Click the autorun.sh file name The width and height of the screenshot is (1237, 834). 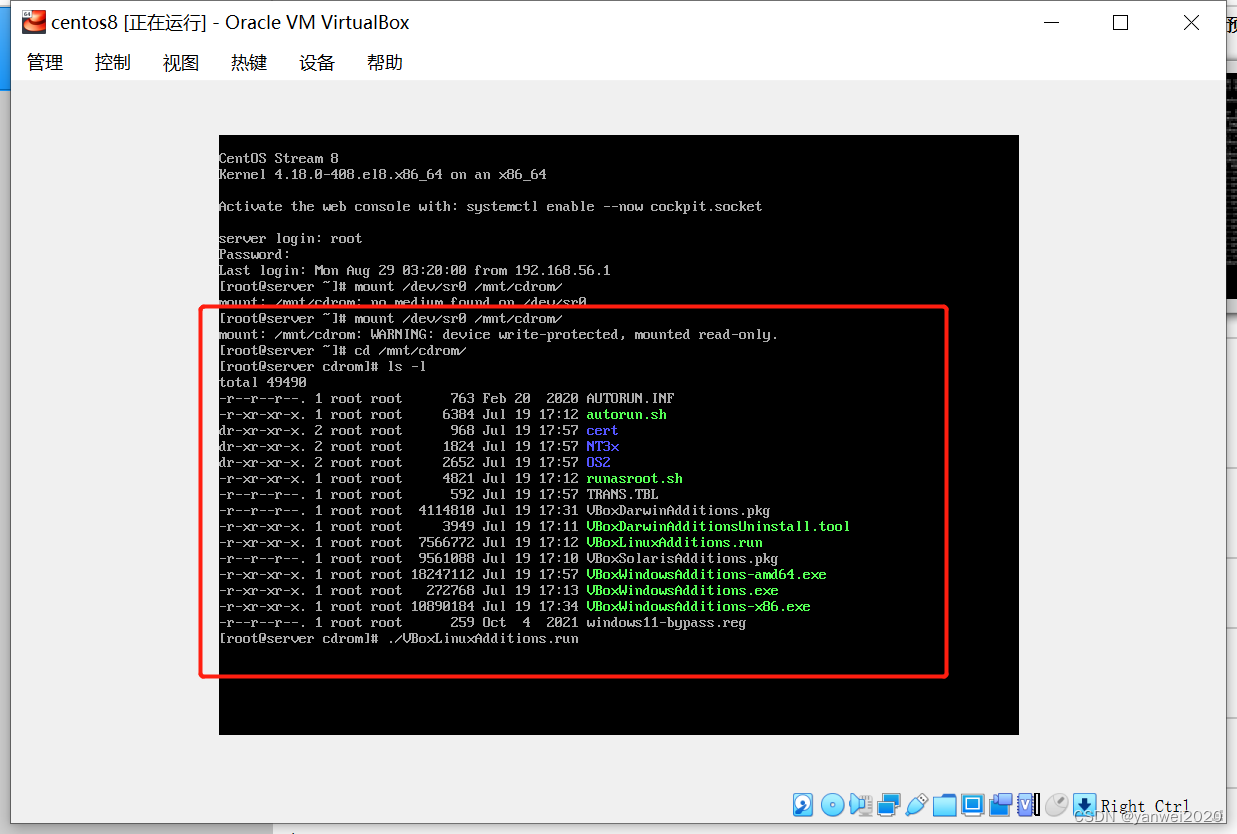pos(626,414)
